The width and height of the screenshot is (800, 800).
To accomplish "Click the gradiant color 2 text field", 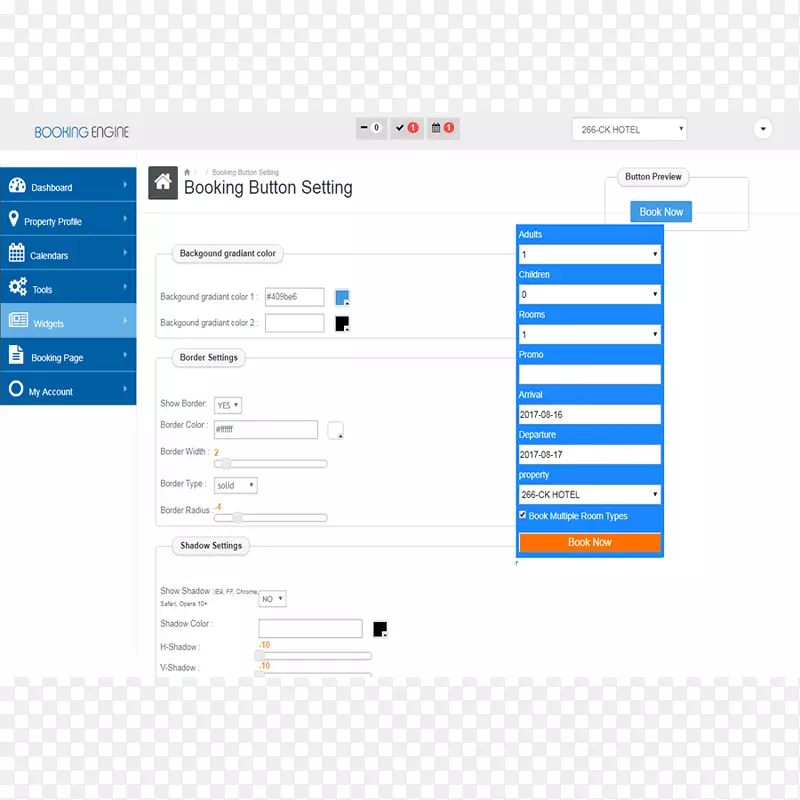I will point(294,323).
